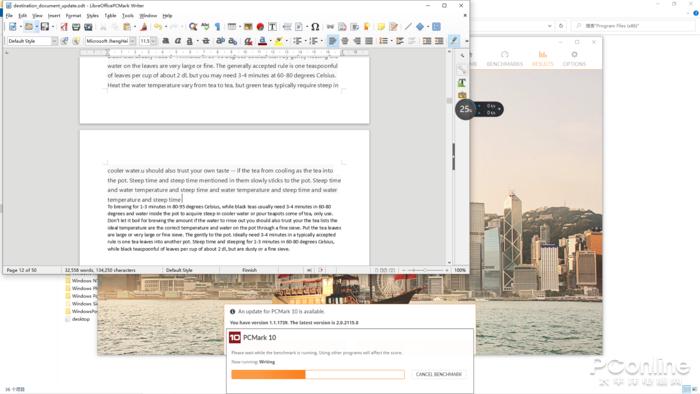The image size is (700, 394).
Task: Toggle Align Right paragraph alignment
Action: point(357,41)
